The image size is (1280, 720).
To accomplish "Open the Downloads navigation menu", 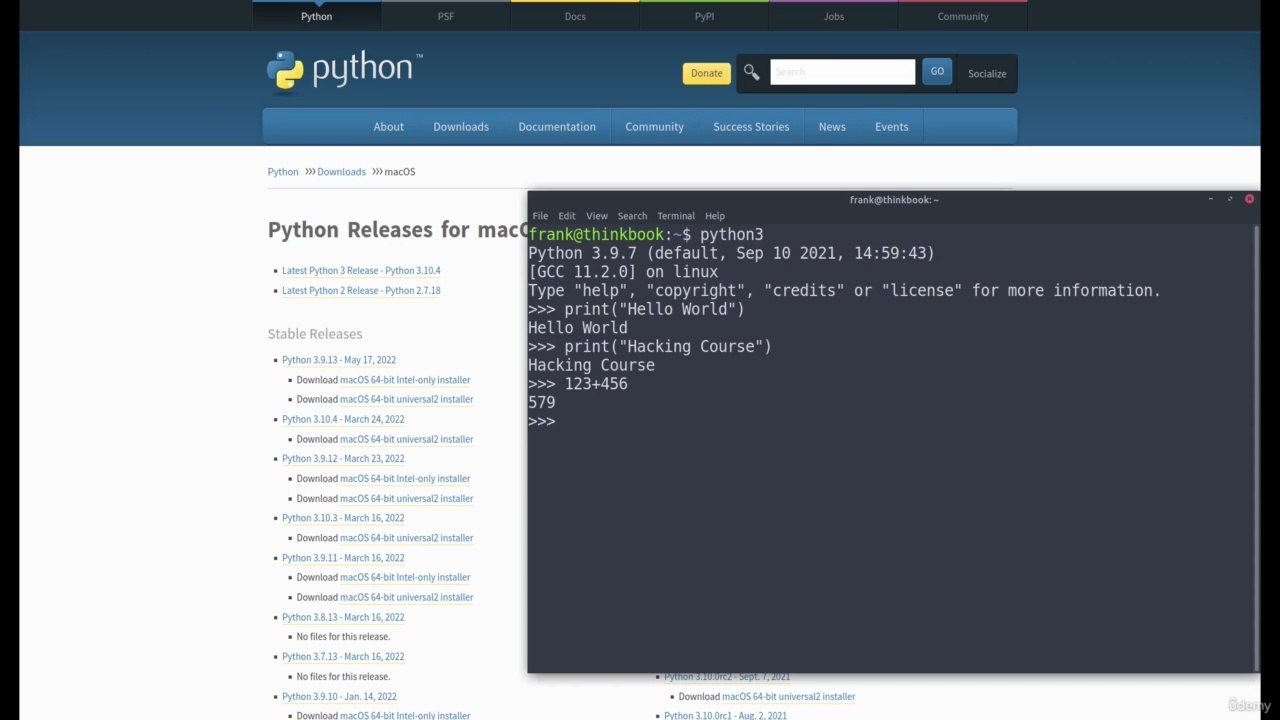I will (461, 127).
